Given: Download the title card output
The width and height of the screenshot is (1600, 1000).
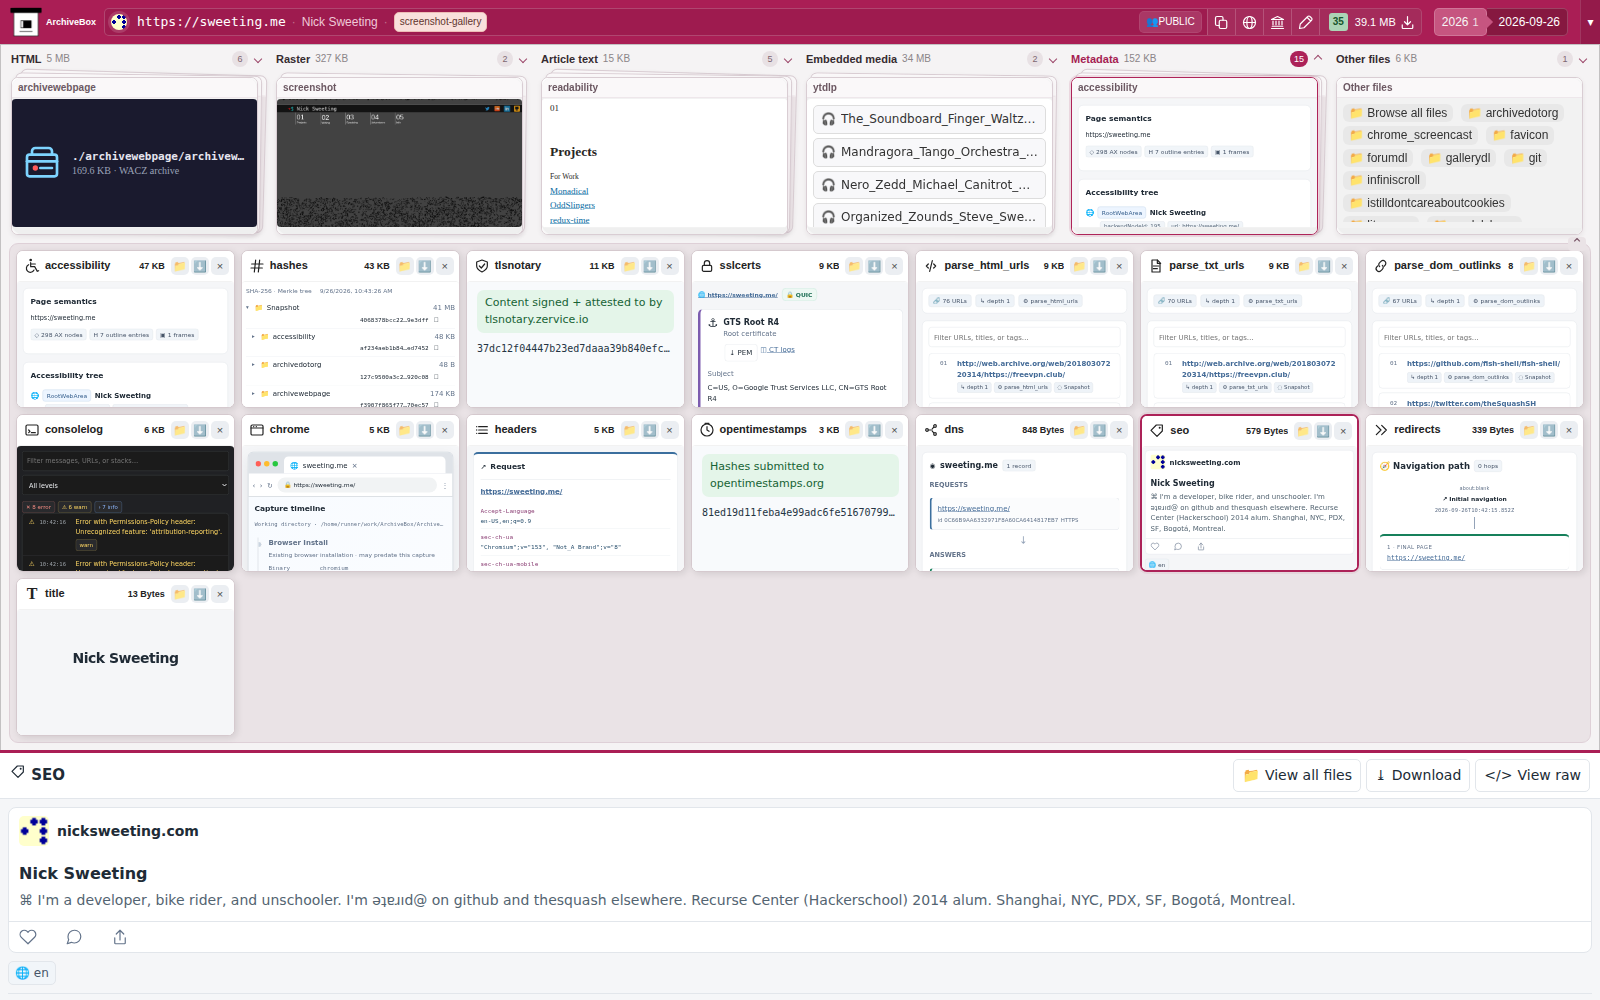Looking at the screenshot, I should [200, 594].
